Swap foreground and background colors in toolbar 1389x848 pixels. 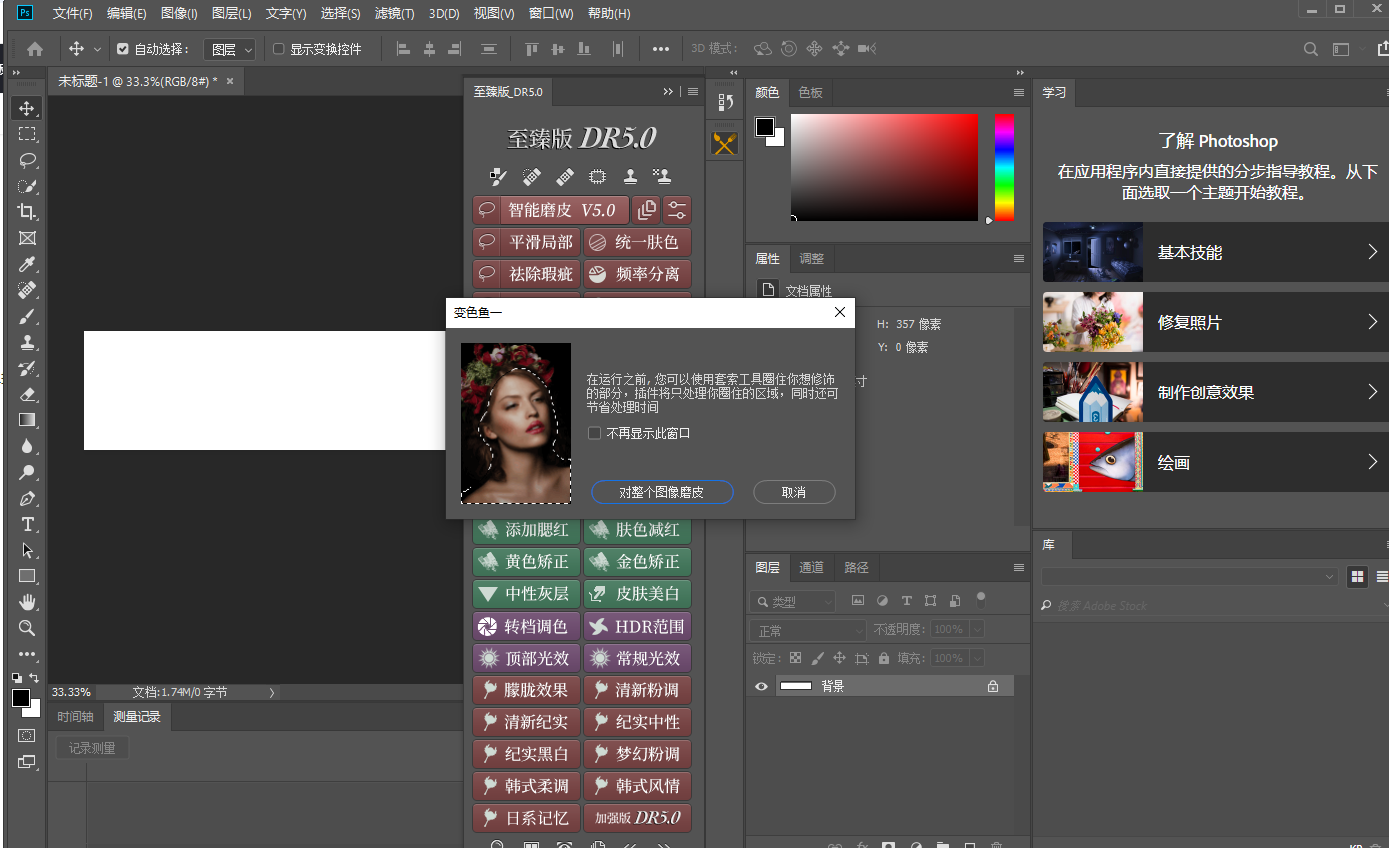[34, 678]
